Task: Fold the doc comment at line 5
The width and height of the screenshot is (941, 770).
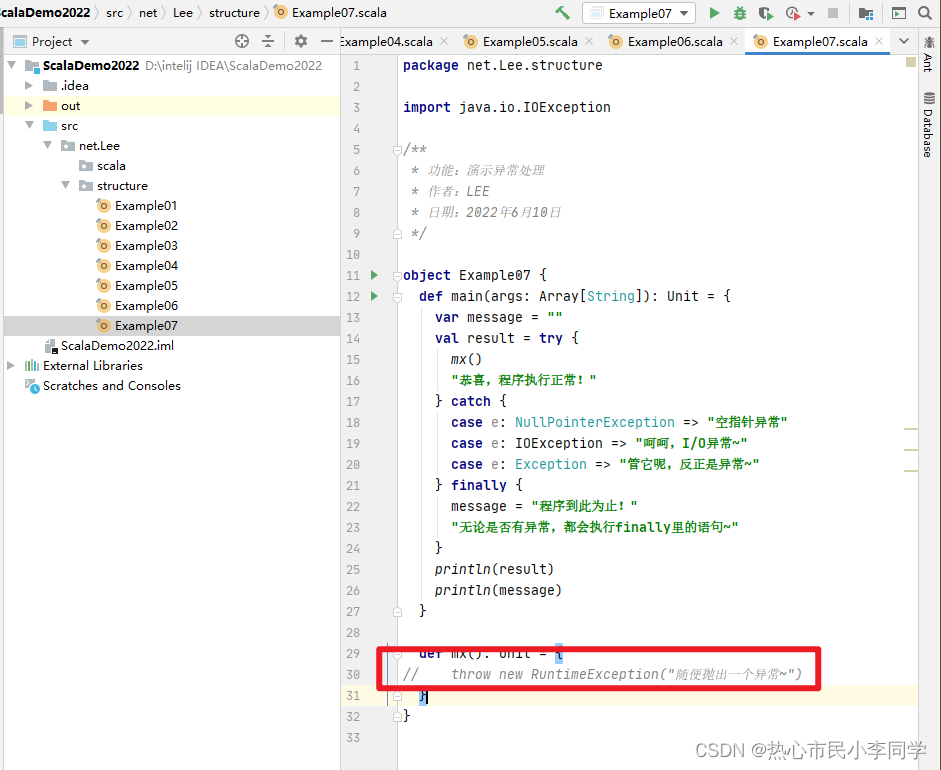Action: pos(397,149)
